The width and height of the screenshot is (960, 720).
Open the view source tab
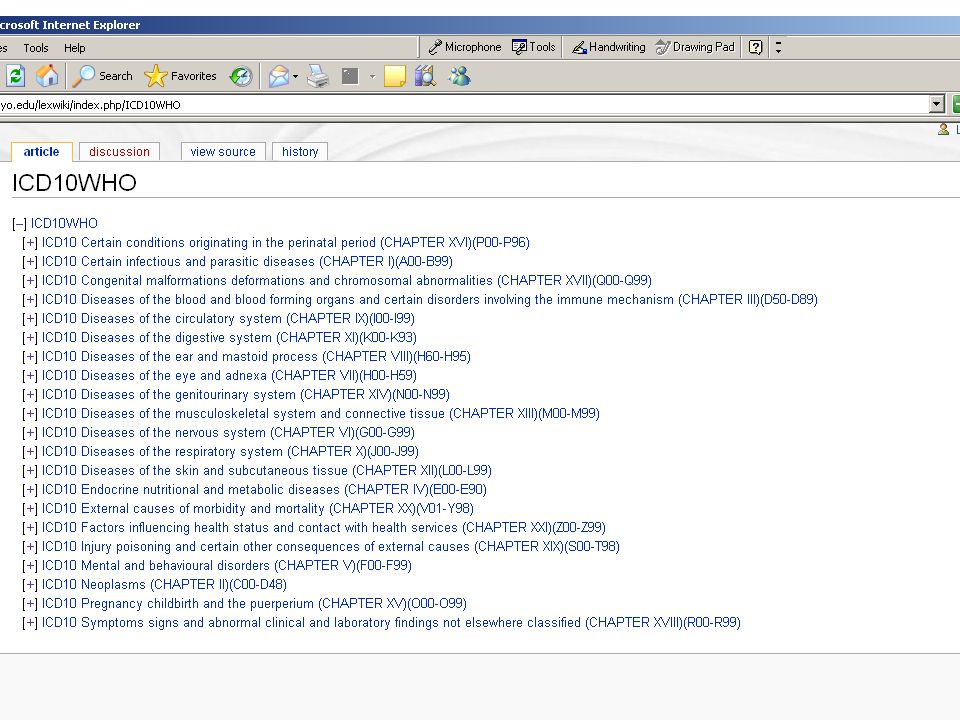click(x=223, y=152)
